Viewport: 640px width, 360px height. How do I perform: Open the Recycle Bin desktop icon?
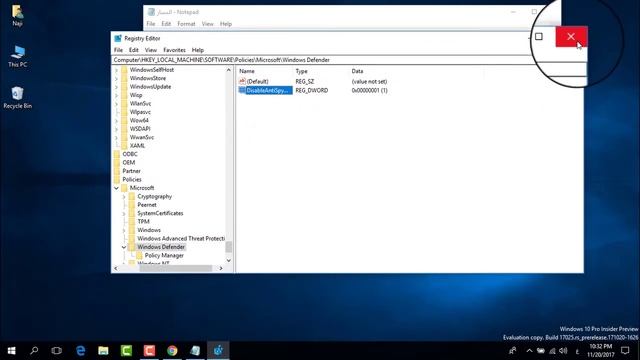pyautogui.click(x=17, y=97)
